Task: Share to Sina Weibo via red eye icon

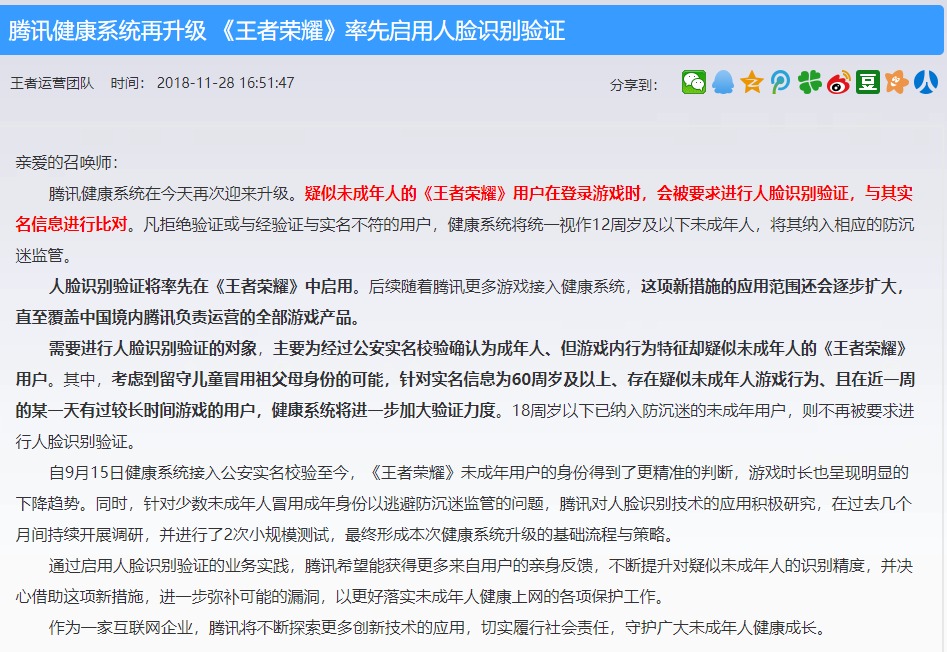Action: click(x=838, y=82)
